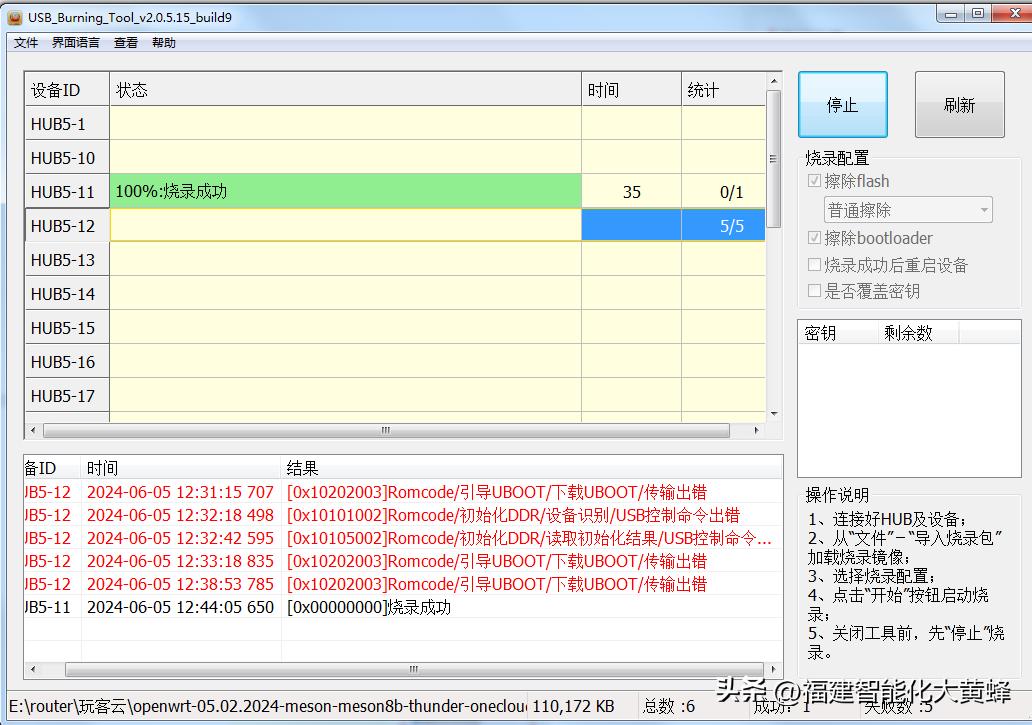Select the 0x00000000烧录成功 log entry
Screen dimensions: 1032x725
400,607
